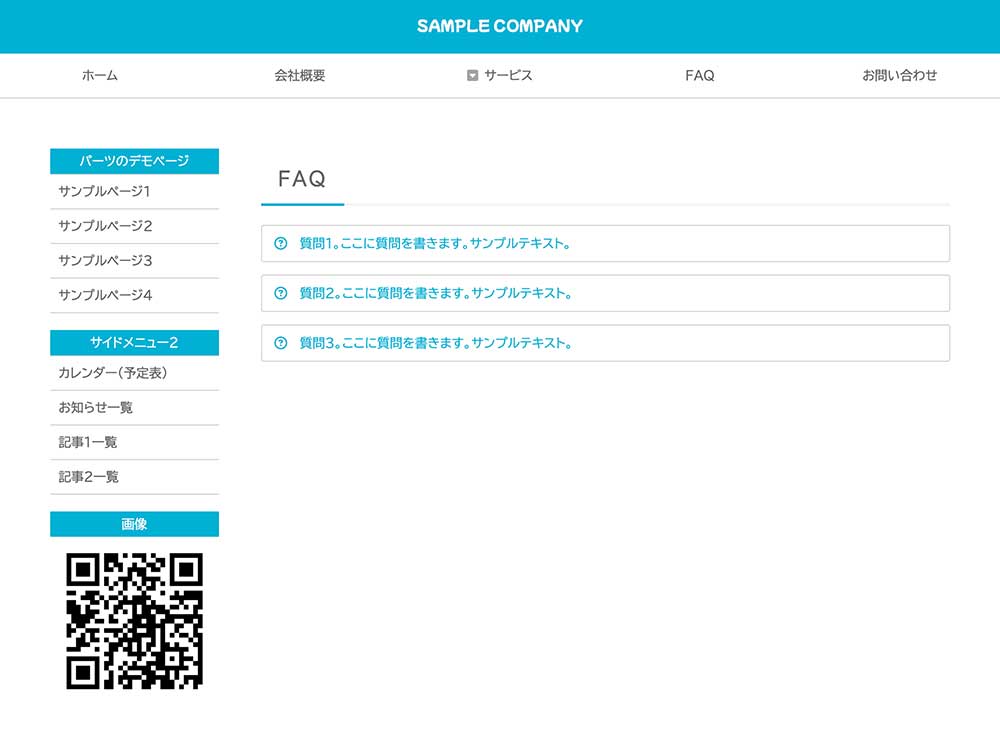The image size is (1000, 741).
Task: Click パーツのデモページ sidebar heading
Action: pos(135,161)
